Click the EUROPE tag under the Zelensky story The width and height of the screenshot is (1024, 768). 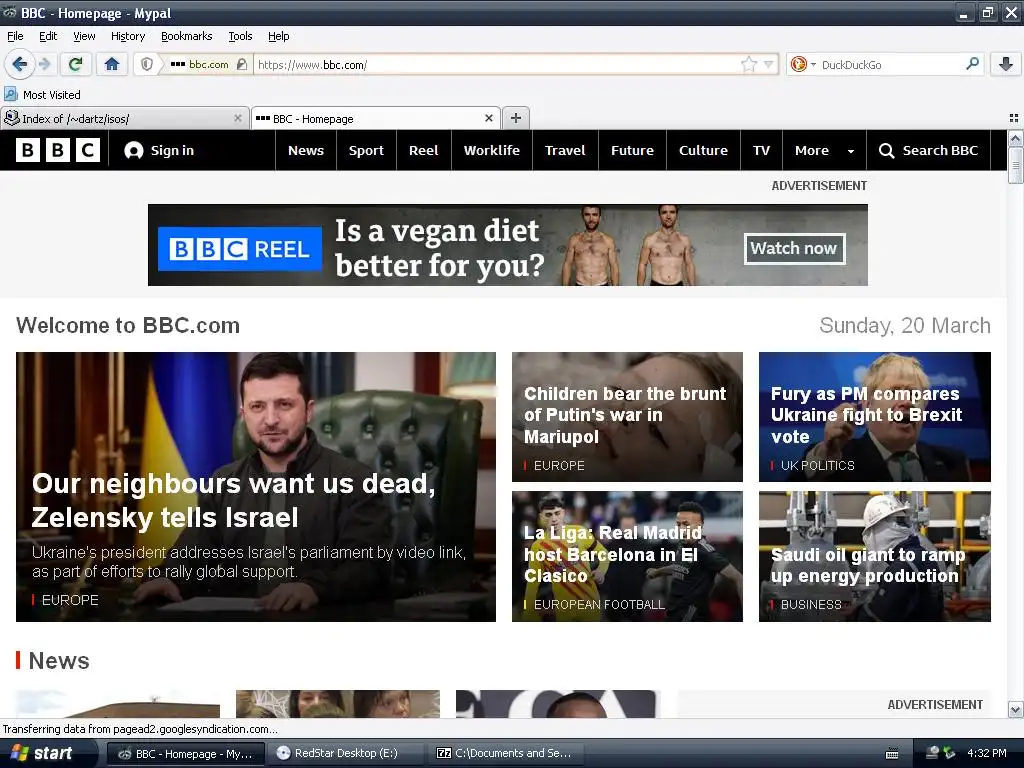pyautogui.click(x=70, y=600)
